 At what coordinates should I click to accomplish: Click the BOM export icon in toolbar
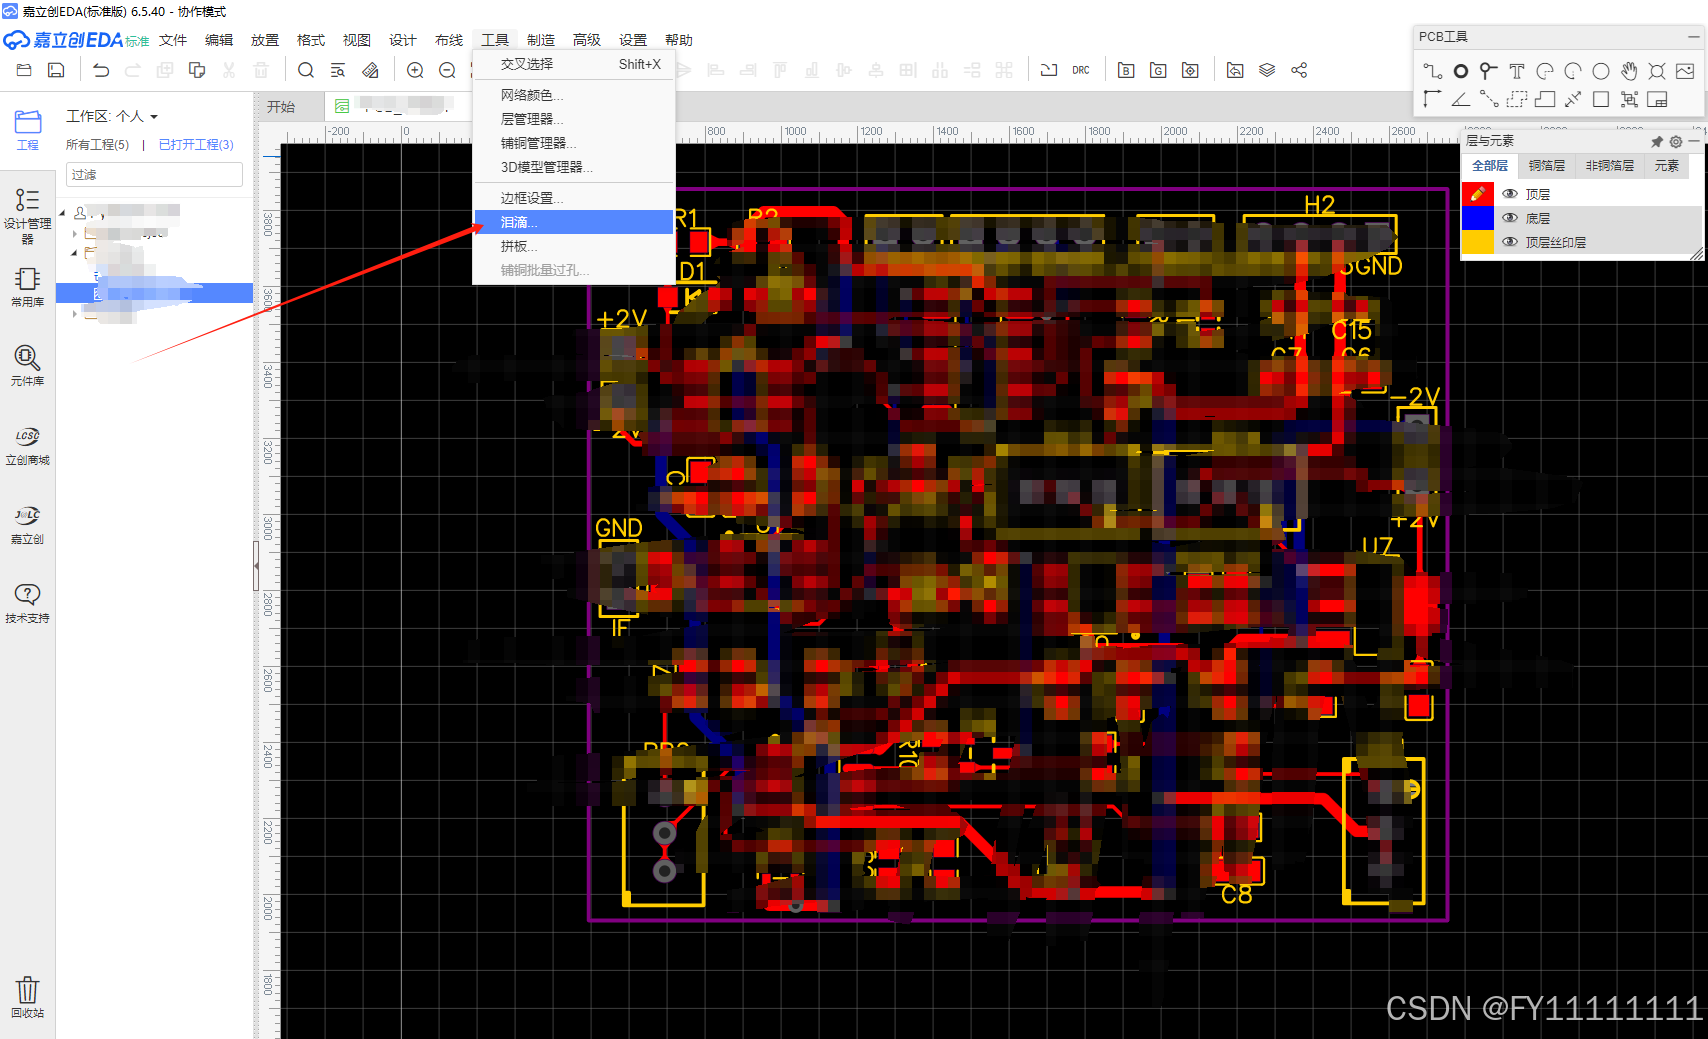pos(1126,70)
